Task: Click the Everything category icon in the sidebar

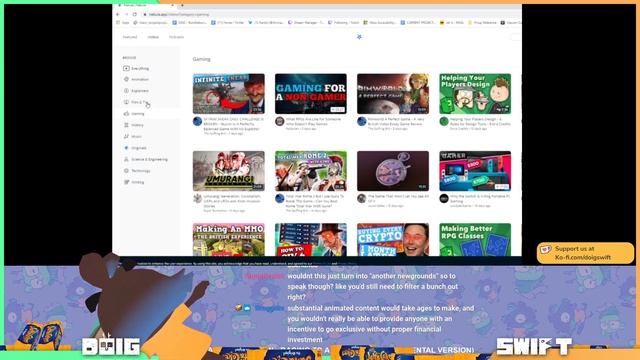Action: coord(126,68)
